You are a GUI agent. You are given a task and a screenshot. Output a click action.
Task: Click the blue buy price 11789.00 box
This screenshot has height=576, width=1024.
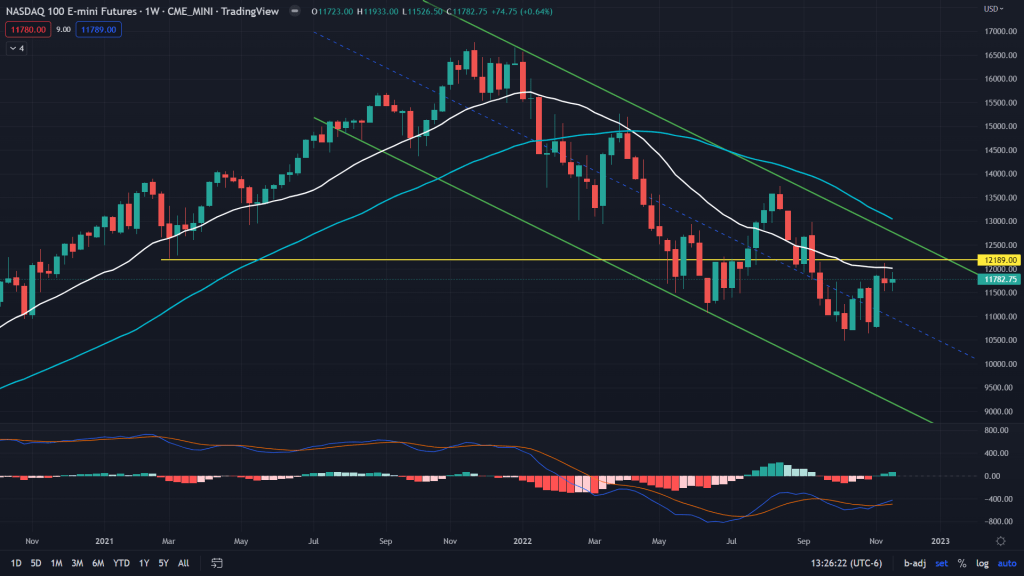tap(98, 30)
